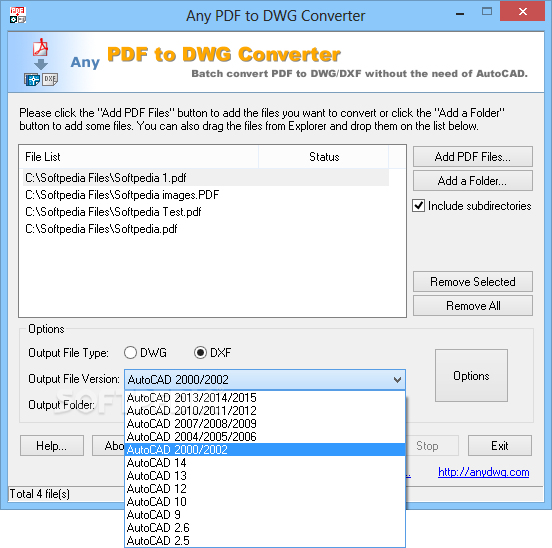Pick AutoCAD 2.6 version option
This screenshot has height=548, width=552.
pos(265,528)
